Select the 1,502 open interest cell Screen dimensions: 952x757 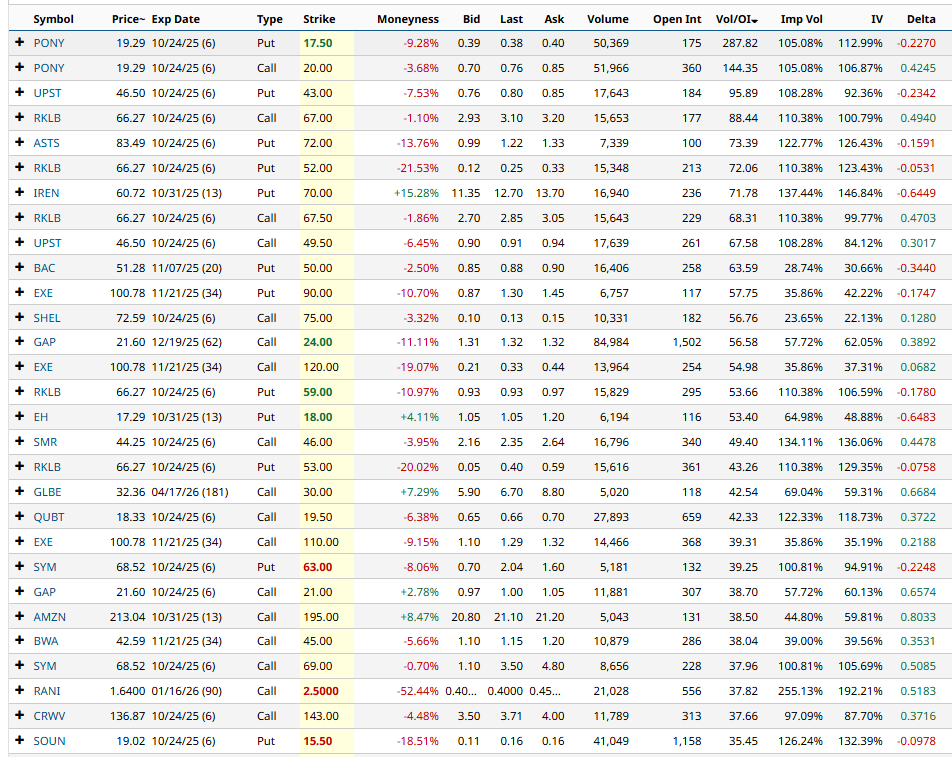pos(687,342)
